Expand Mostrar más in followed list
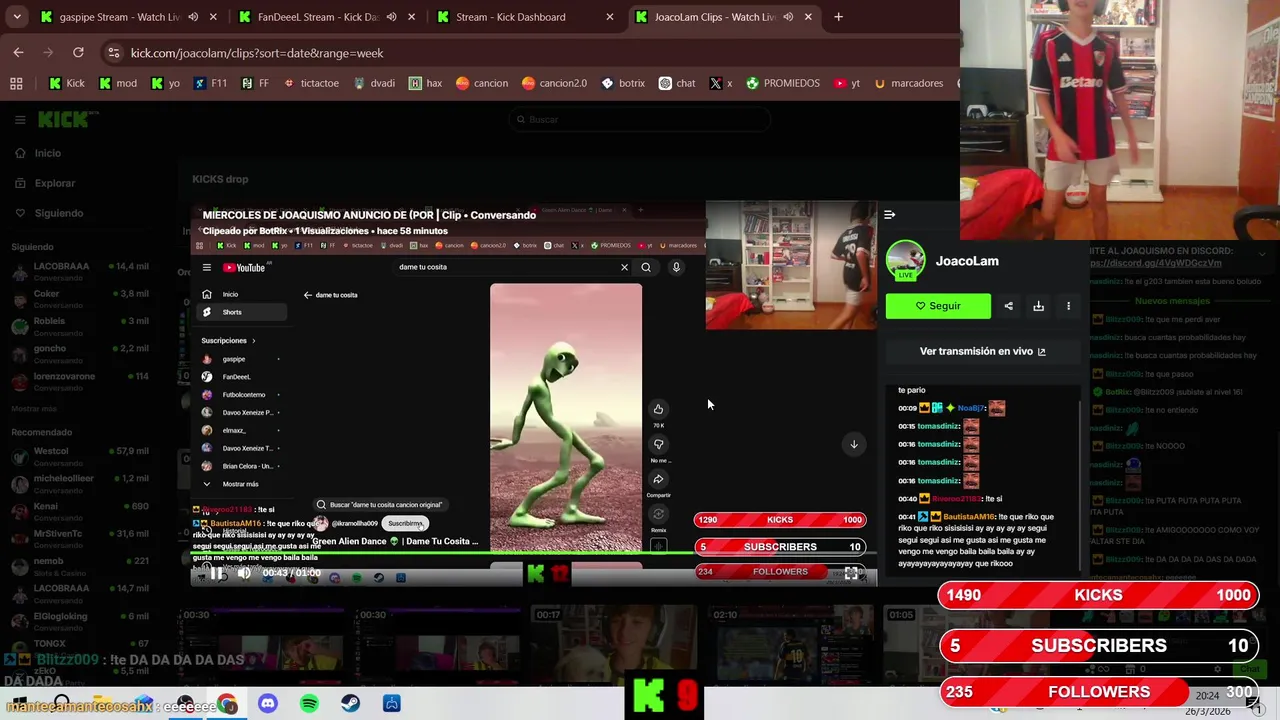The width and height of the screenshot is (1280, 720). click(34, 409)
